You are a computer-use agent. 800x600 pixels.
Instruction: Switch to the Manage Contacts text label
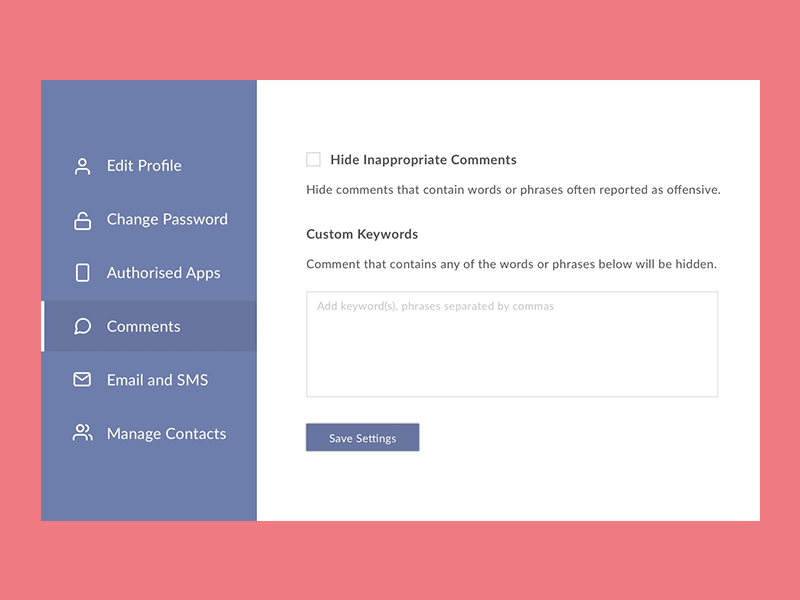(166, 434)
